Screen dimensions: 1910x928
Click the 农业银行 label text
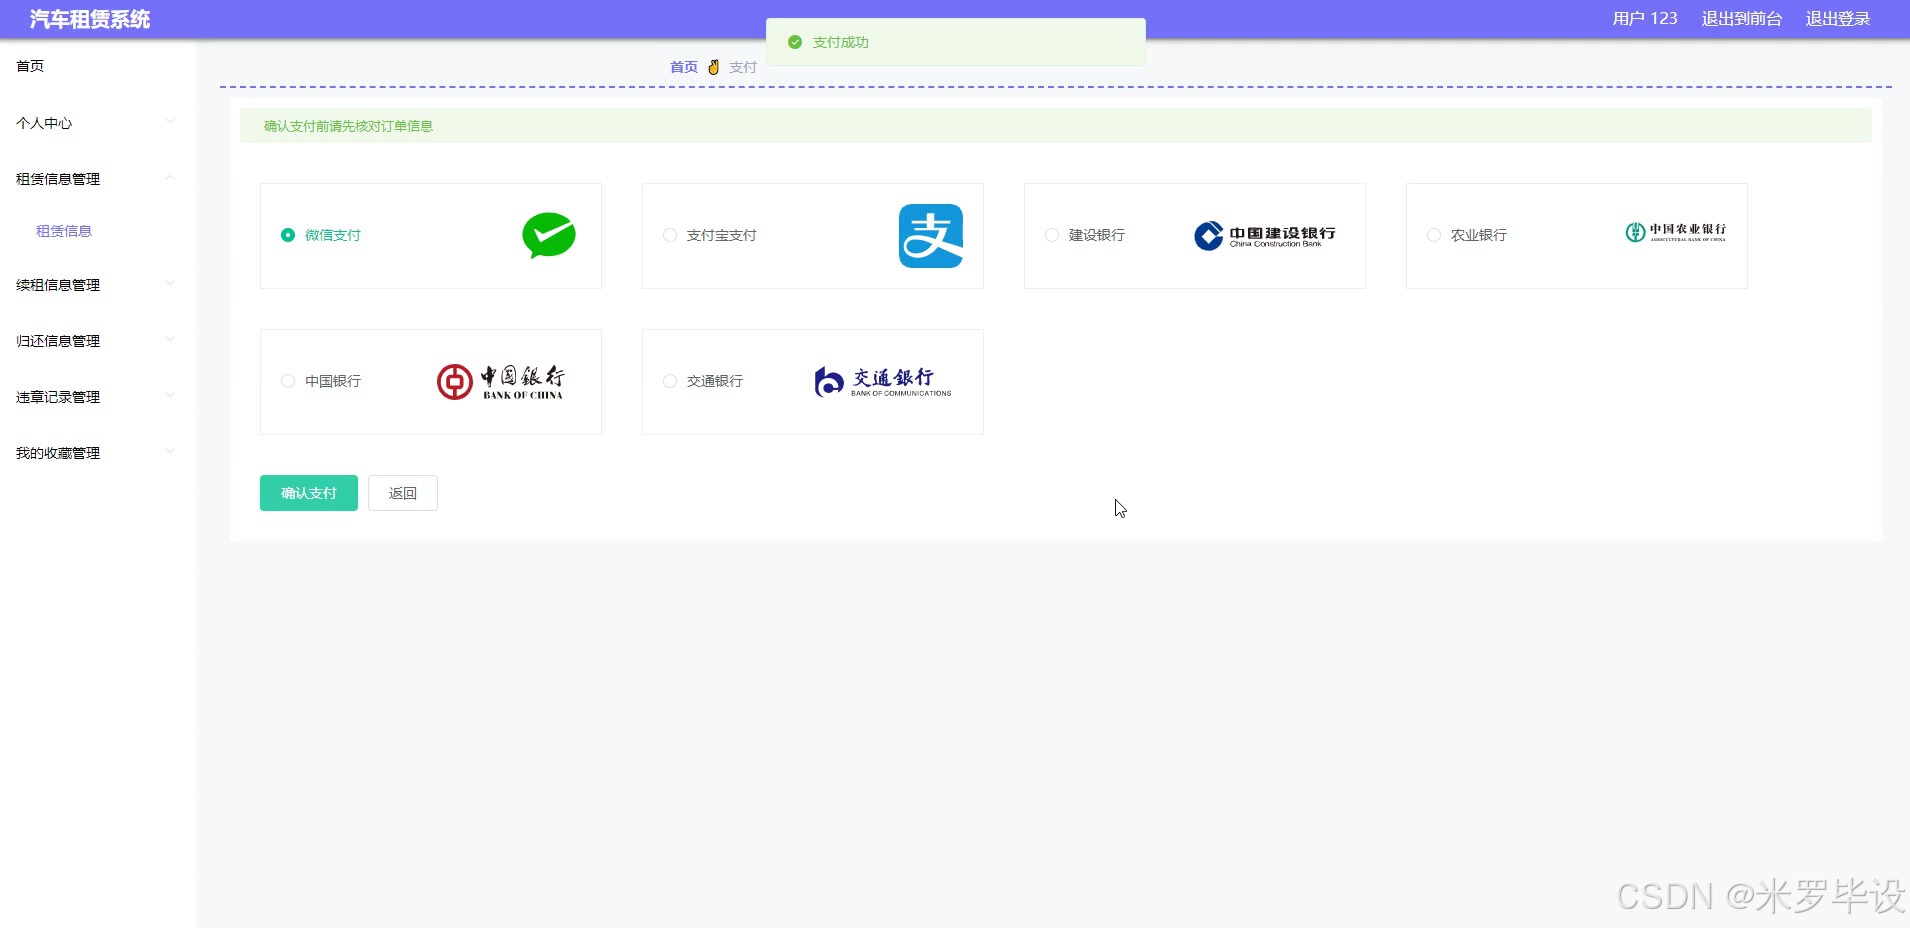coord(1479,235)
